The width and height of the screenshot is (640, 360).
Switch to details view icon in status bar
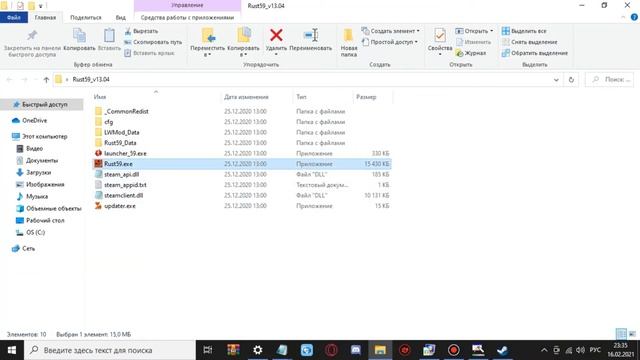click(x=621, y=334)
